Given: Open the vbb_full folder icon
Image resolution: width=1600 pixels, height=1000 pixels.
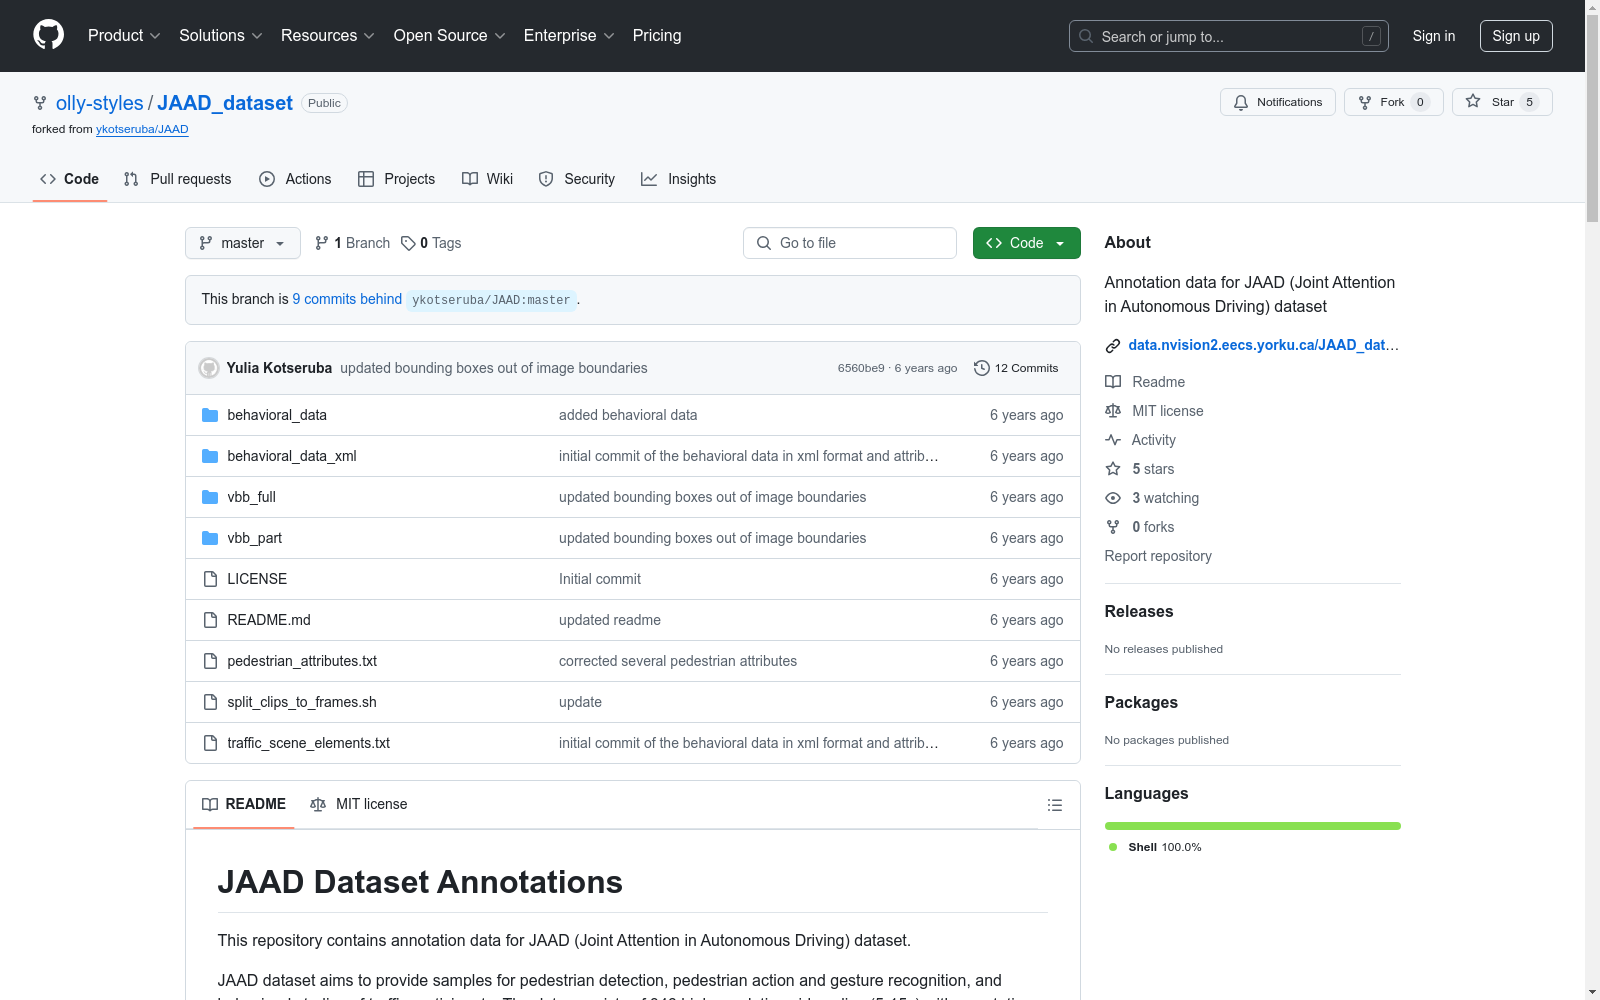Looking at the screenshot, I should [x=210, y=497].
